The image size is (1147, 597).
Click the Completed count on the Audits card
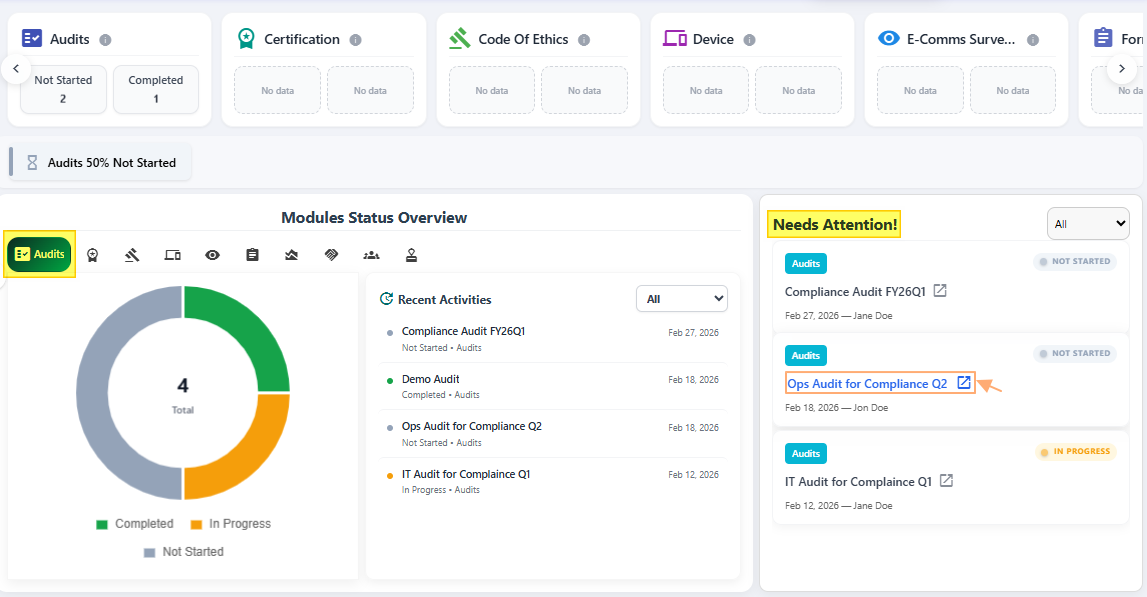click(x=156, y=89)
